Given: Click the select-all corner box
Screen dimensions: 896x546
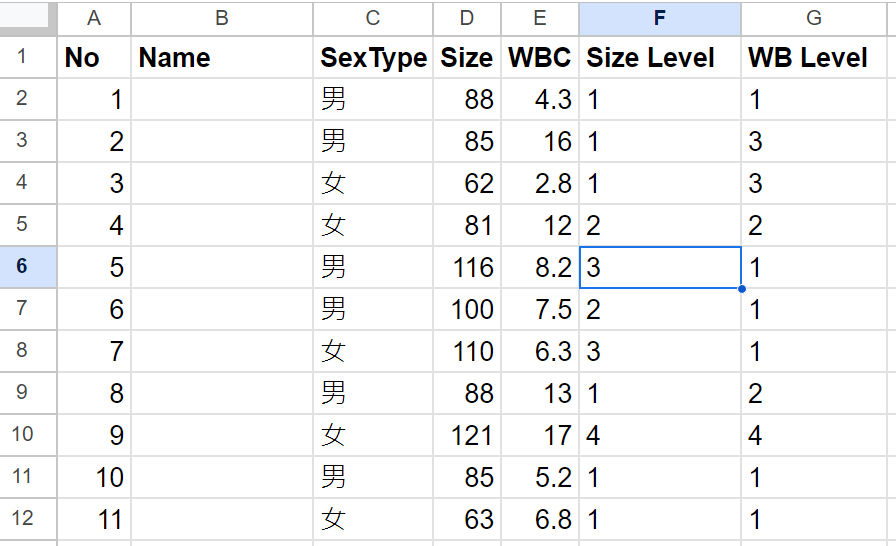Looking at the screenshot, I should pos(28,17).
